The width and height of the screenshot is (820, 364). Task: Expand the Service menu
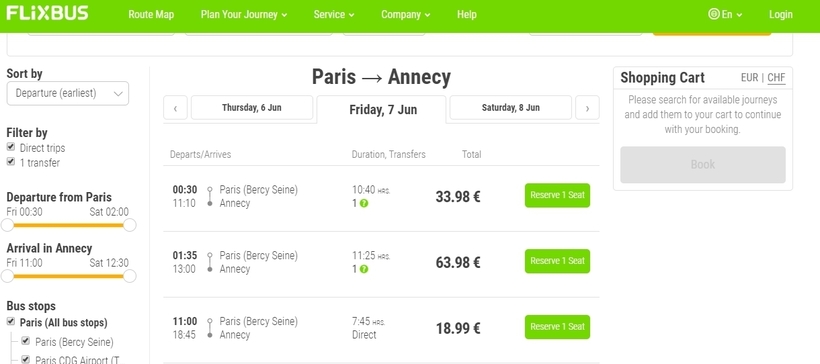(x=334, y=15)
